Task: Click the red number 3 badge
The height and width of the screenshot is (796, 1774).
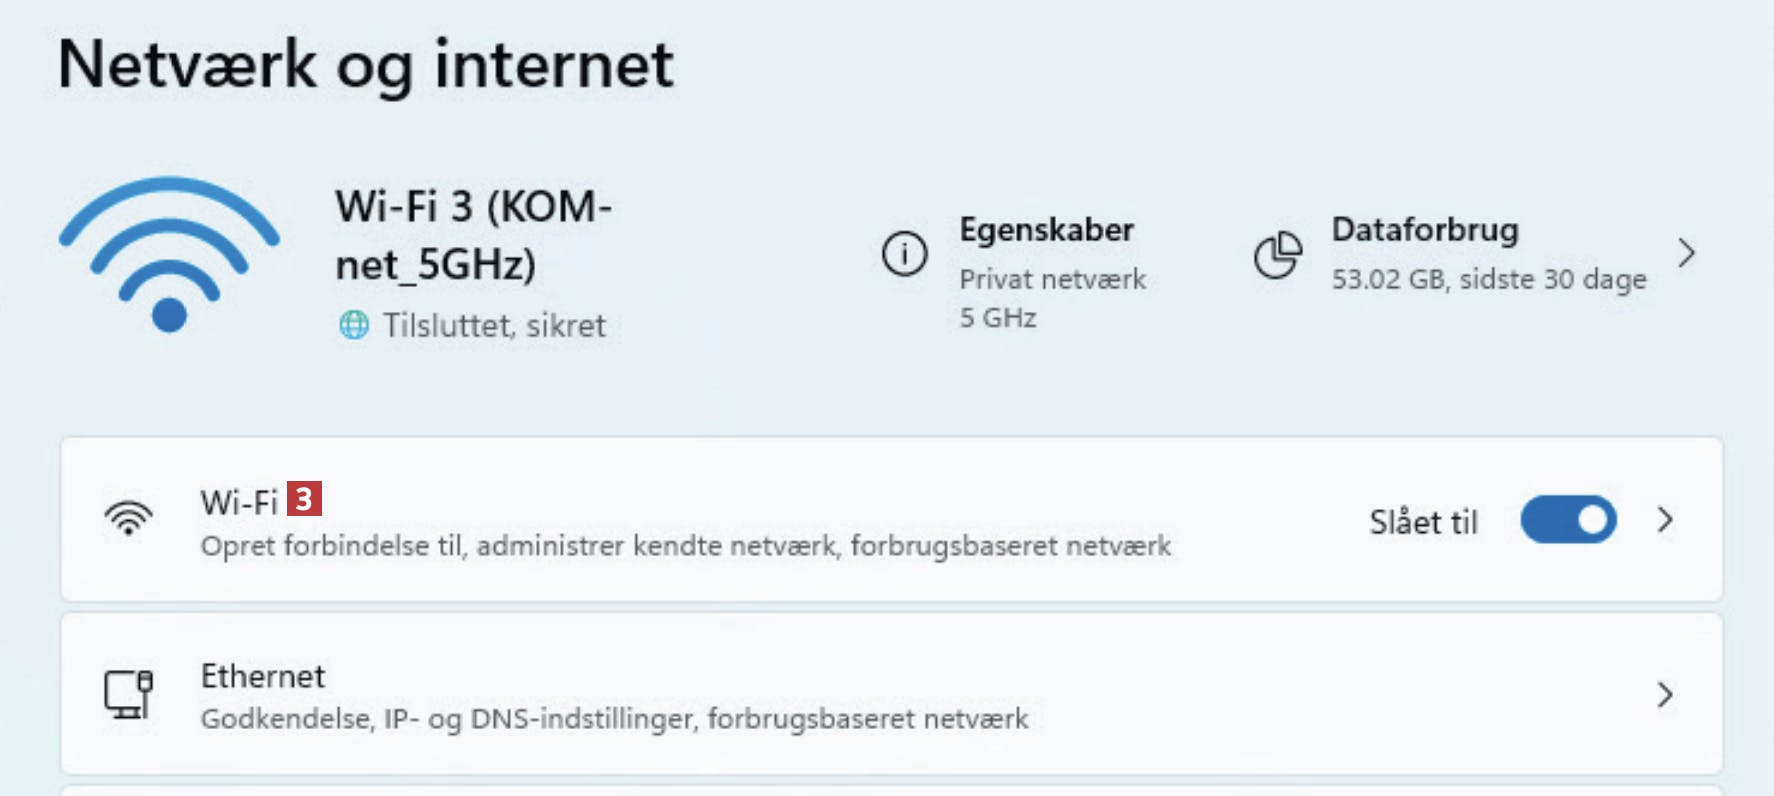Action: point(304,498)
